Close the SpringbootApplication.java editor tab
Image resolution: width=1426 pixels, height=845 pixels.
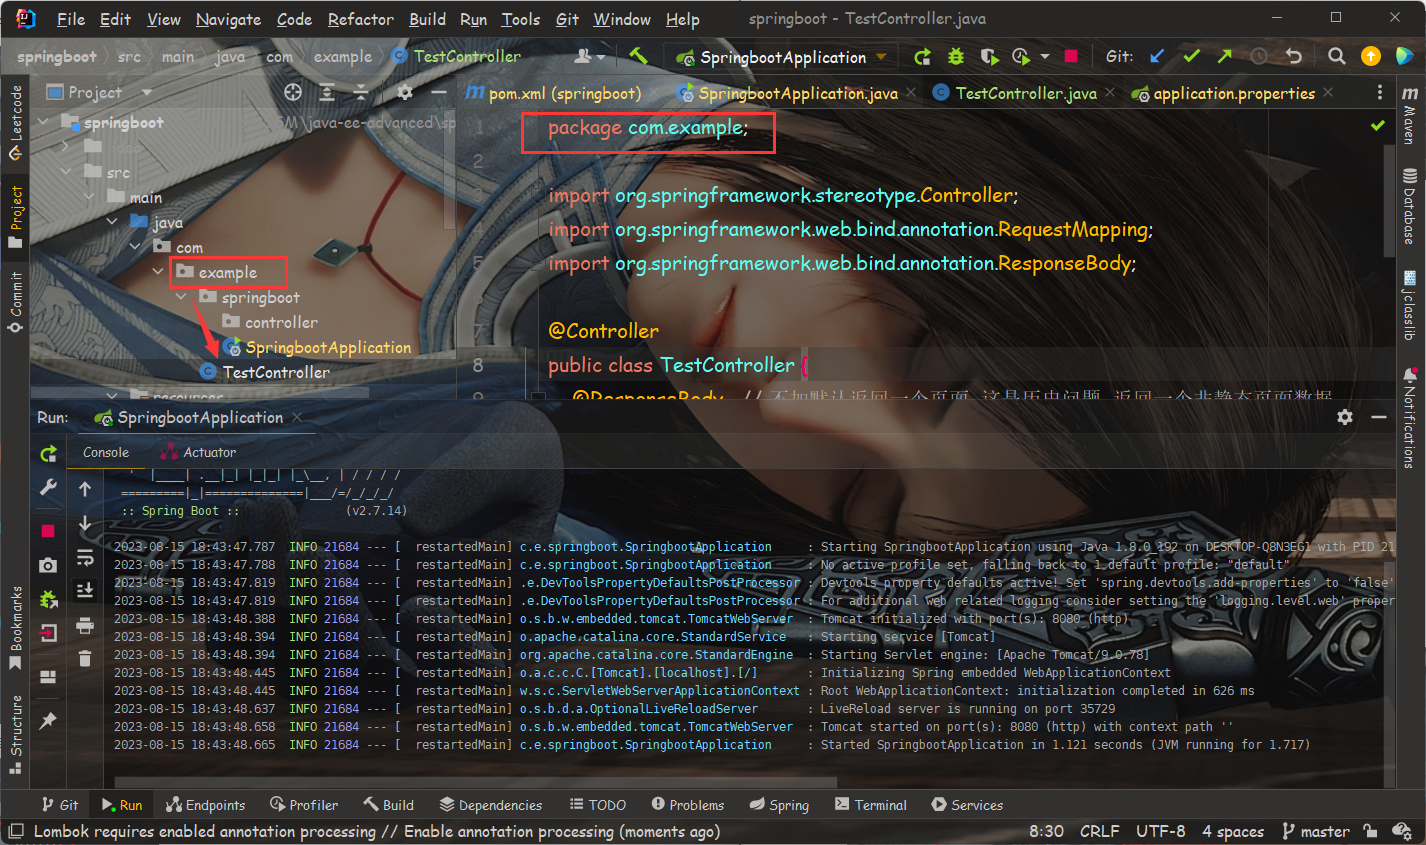click(911, 93)
